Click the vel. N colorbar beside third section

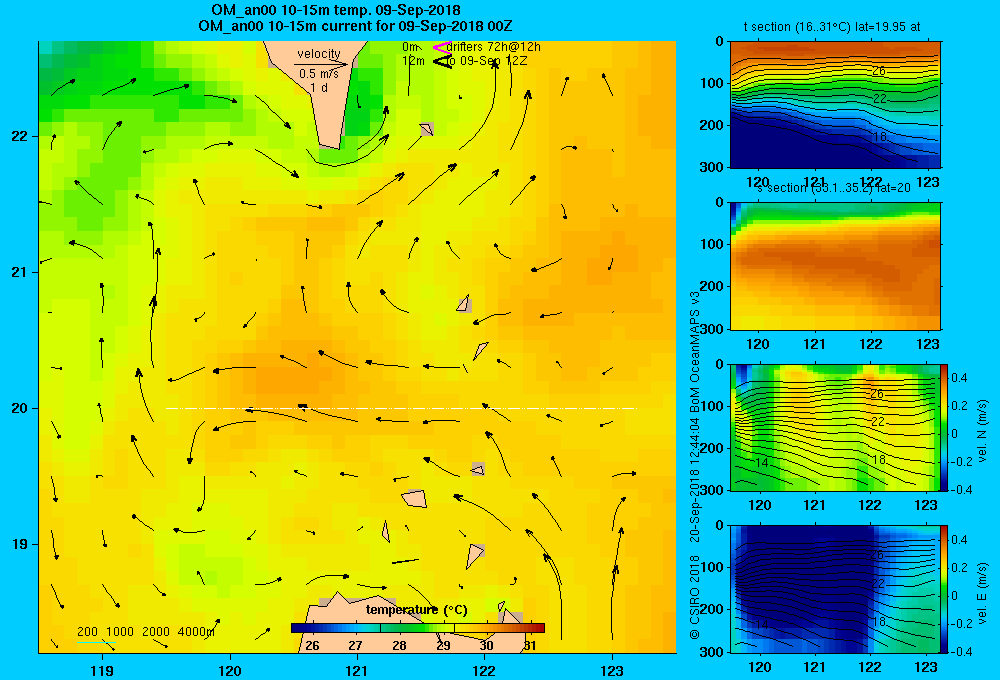coord(945,427)
